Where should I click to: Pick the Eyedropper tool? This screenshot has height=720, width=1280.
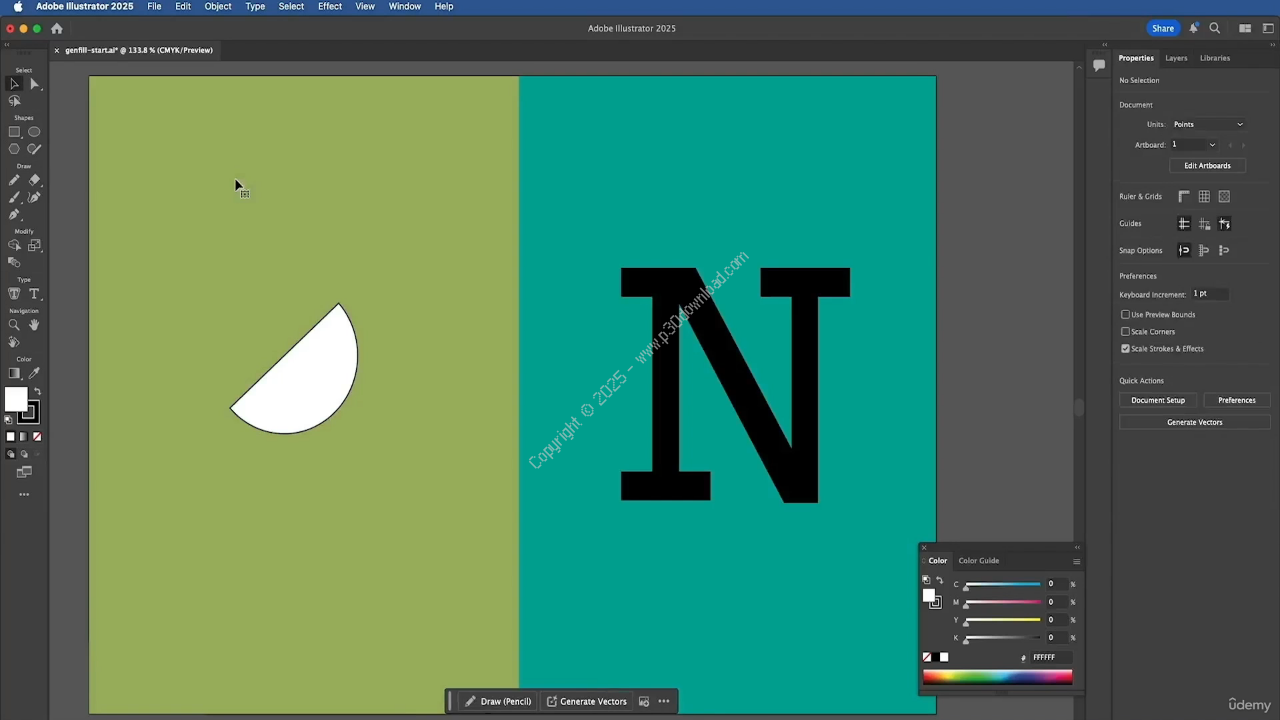34,373
